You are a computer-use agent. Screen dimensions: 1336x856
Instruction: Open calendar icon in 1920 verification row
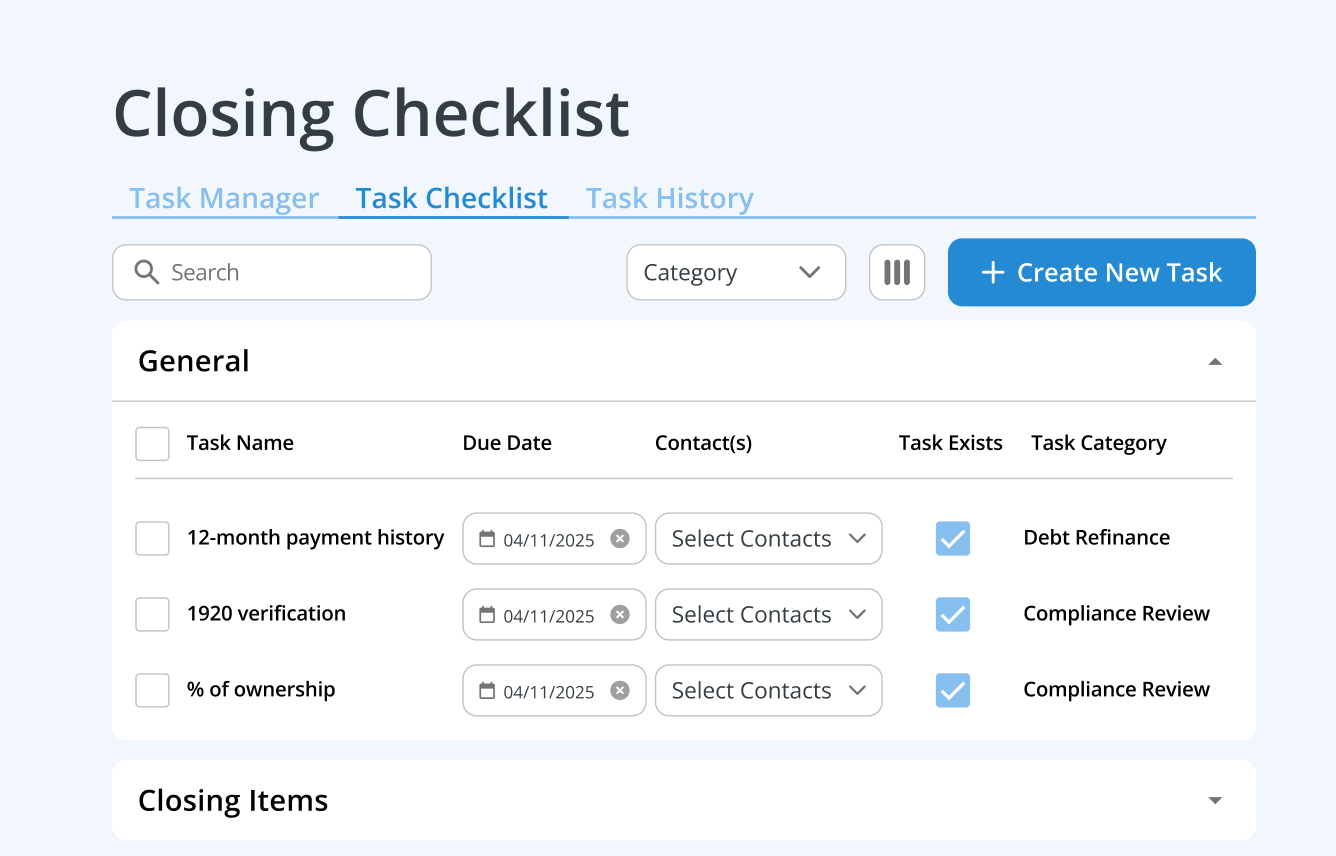pyautogui.click(x=487, y=615)
